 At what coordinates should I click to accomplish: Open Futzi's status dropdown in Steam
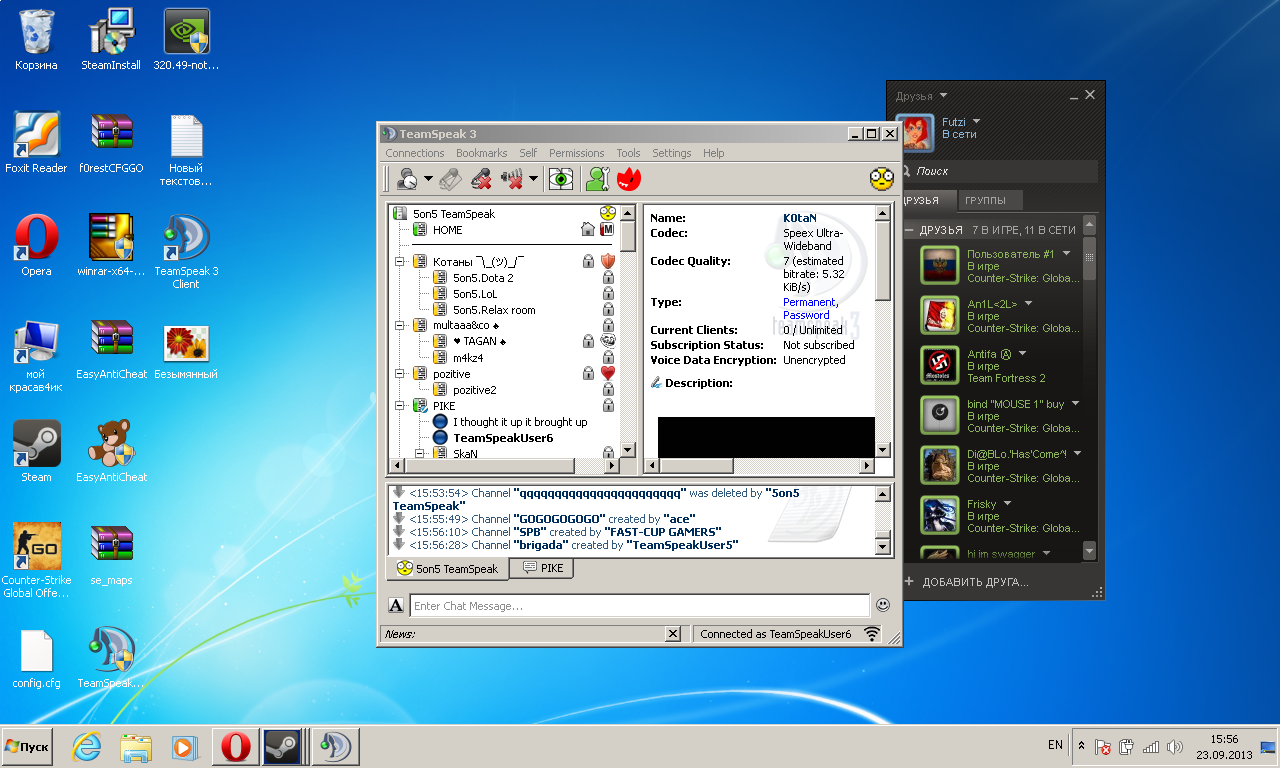pyautogui.click(x=976, y=122)
